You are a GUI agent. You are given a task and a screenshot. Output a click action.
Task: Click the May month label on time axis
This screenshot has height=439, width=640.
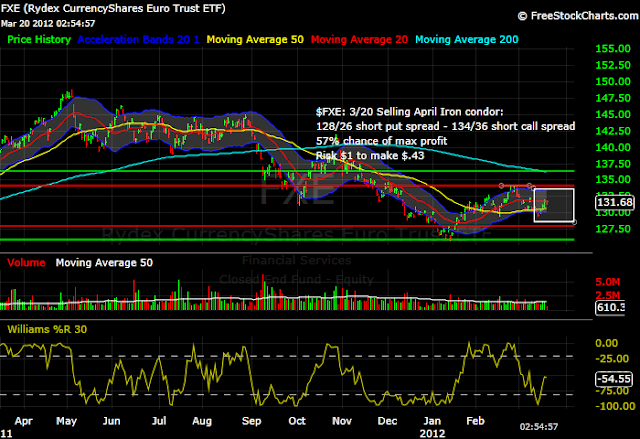(x=67, y=421)
